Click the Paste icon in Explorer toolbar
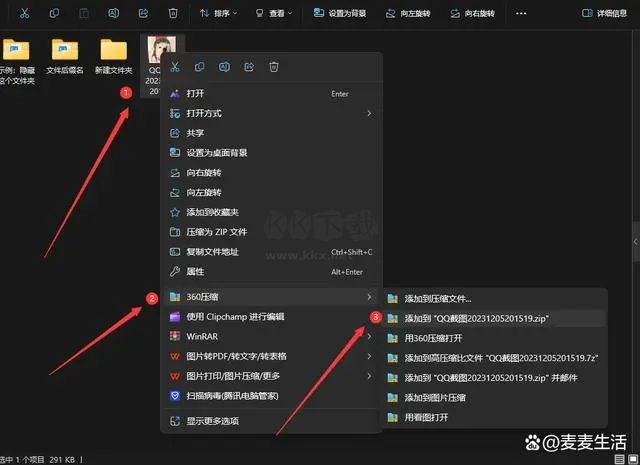Screen dimensions: 640x465 [84, 13]
